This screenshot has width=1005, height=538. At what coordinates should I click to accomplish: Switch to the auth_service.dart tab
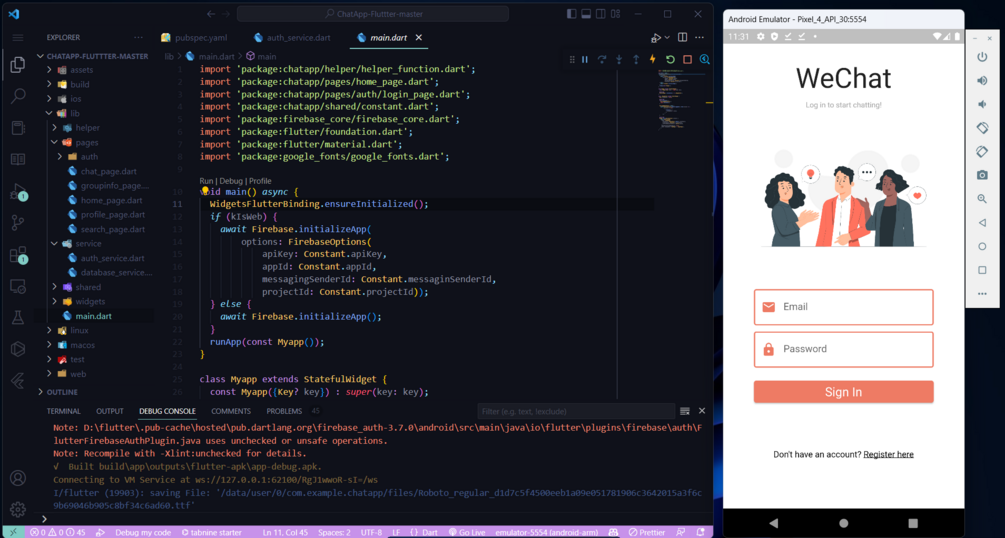tap(292, 38)
